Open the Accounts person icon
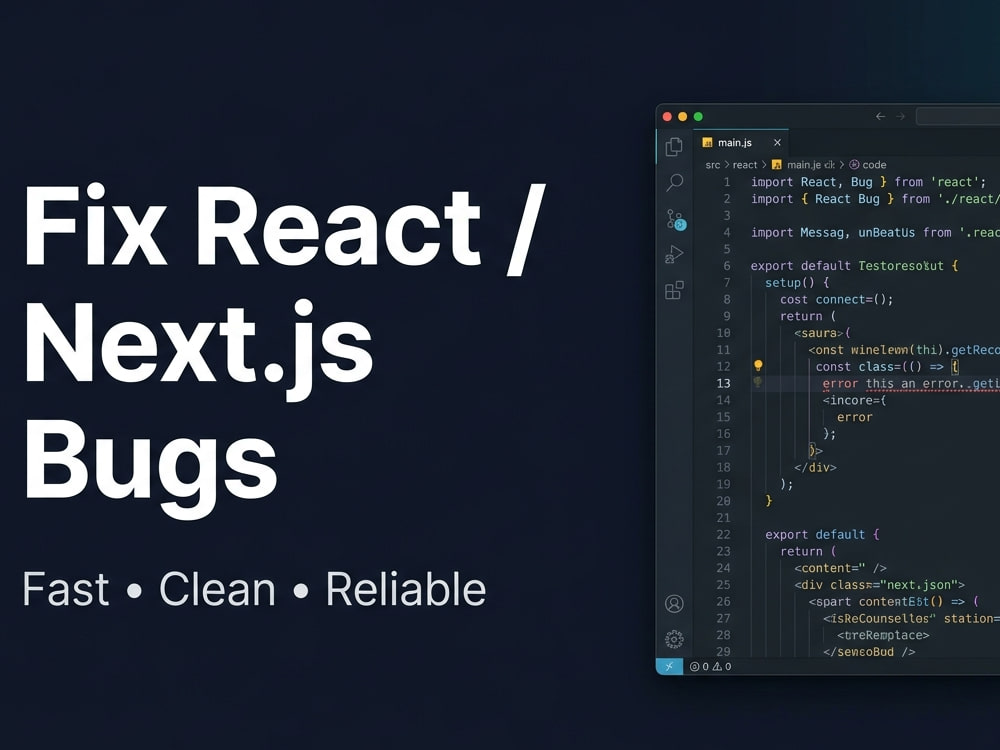 (674, 603)
